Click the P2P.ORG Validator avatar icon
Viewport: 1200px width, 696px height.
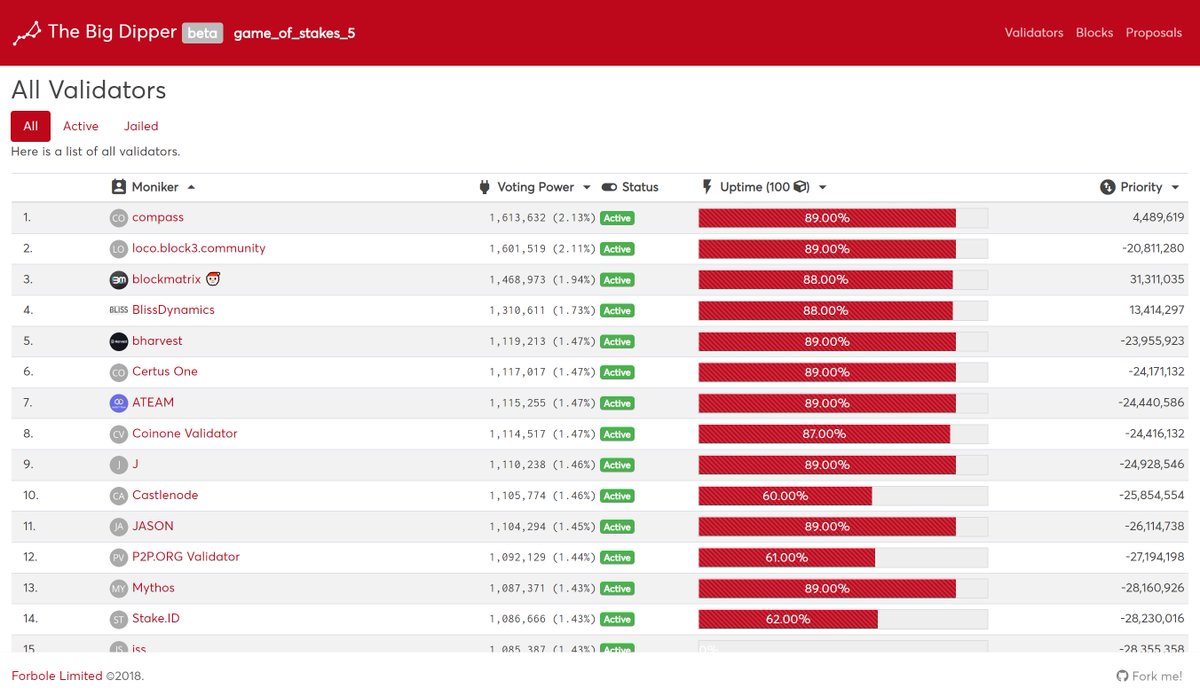118,557
